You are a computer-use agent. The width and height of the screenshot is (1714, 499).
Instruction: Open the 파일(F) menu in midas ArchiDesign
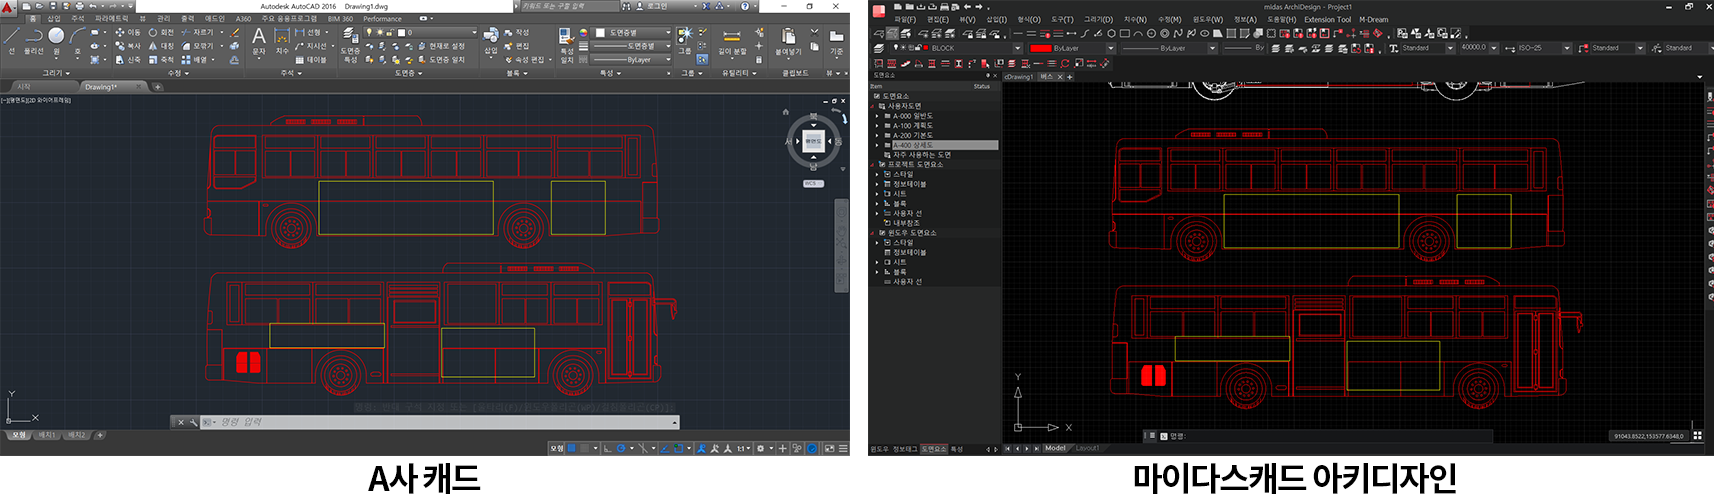[904, 20]
